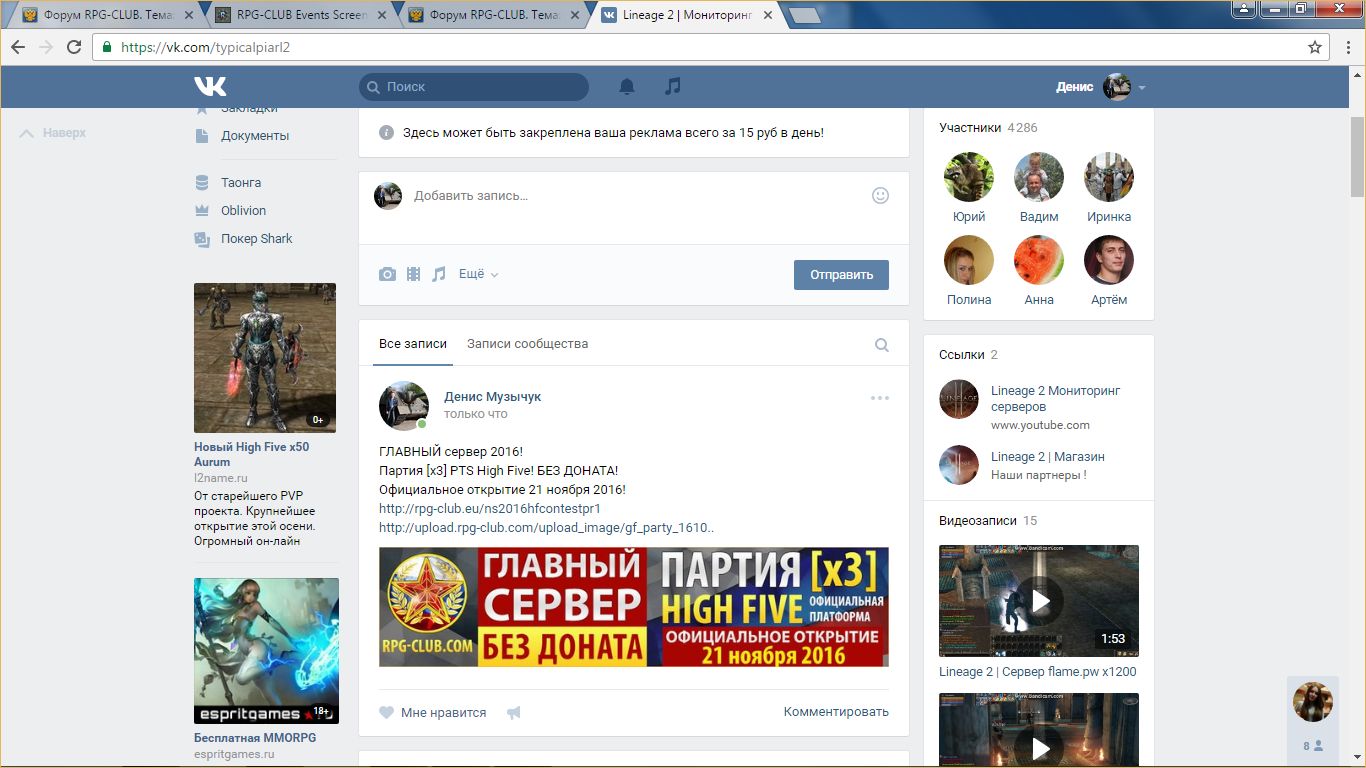Click armored warrior ad image
This screenshot has height=768, width=1366.
(x=265, y=357)
